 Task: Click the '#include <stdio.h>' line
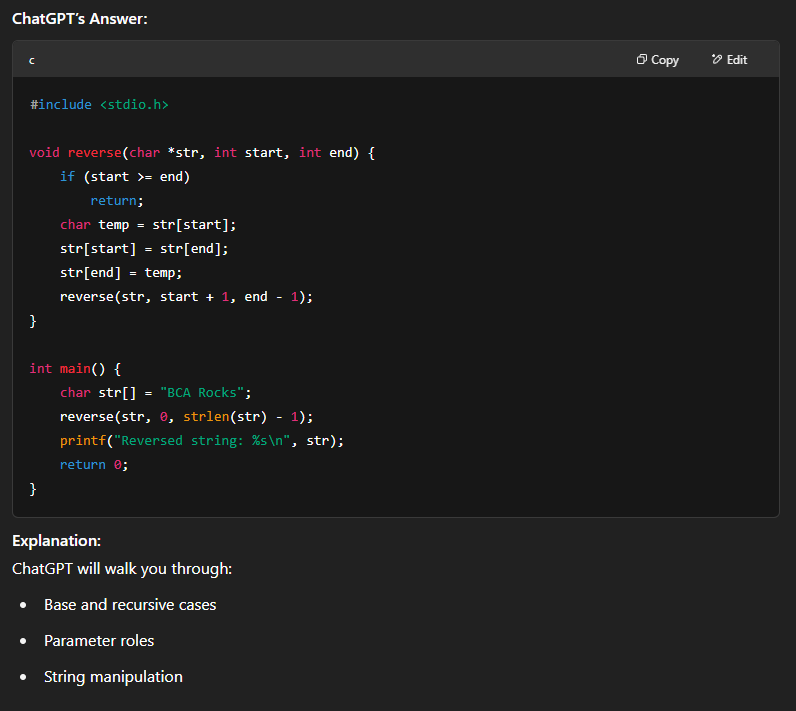pos(99,105)
